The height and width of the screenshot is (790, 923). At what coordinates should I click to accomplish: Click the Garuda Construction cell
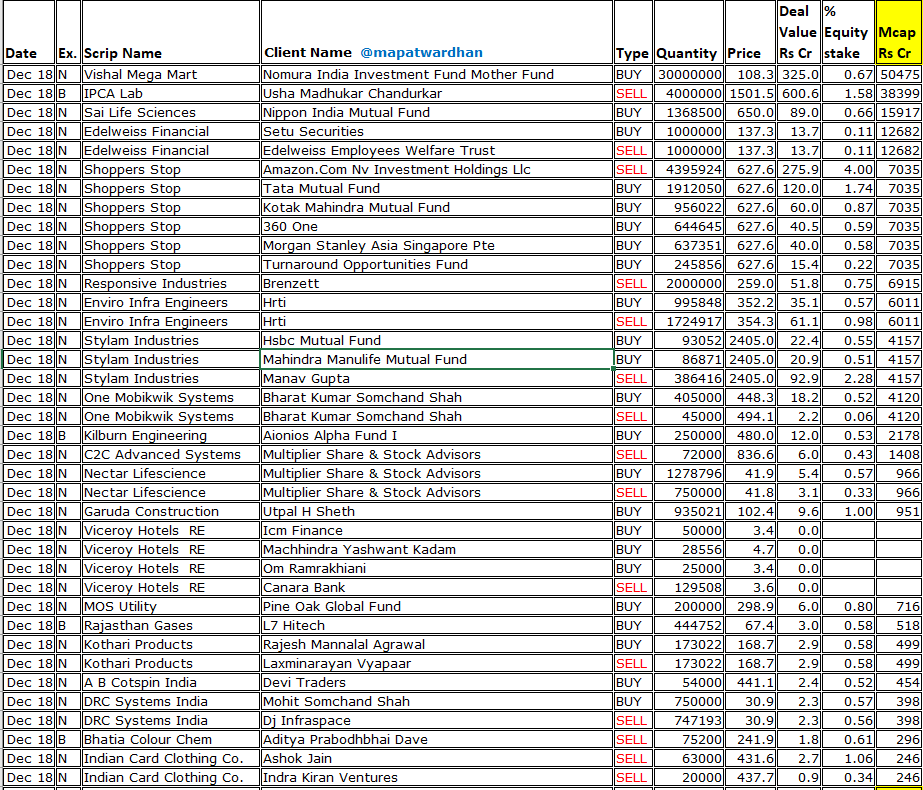(x=171, y=512)
